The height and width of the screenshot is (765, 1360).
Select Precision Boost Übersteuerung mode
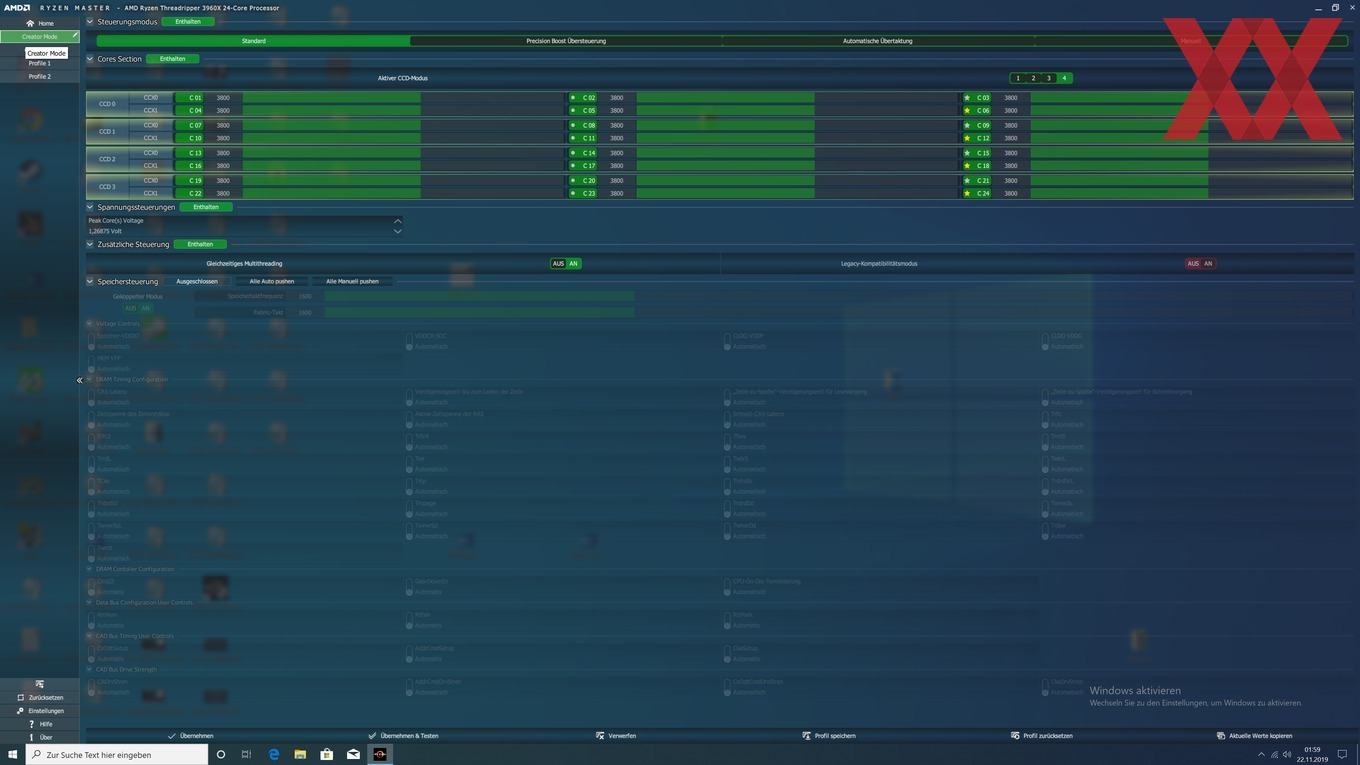pos(566,41)
